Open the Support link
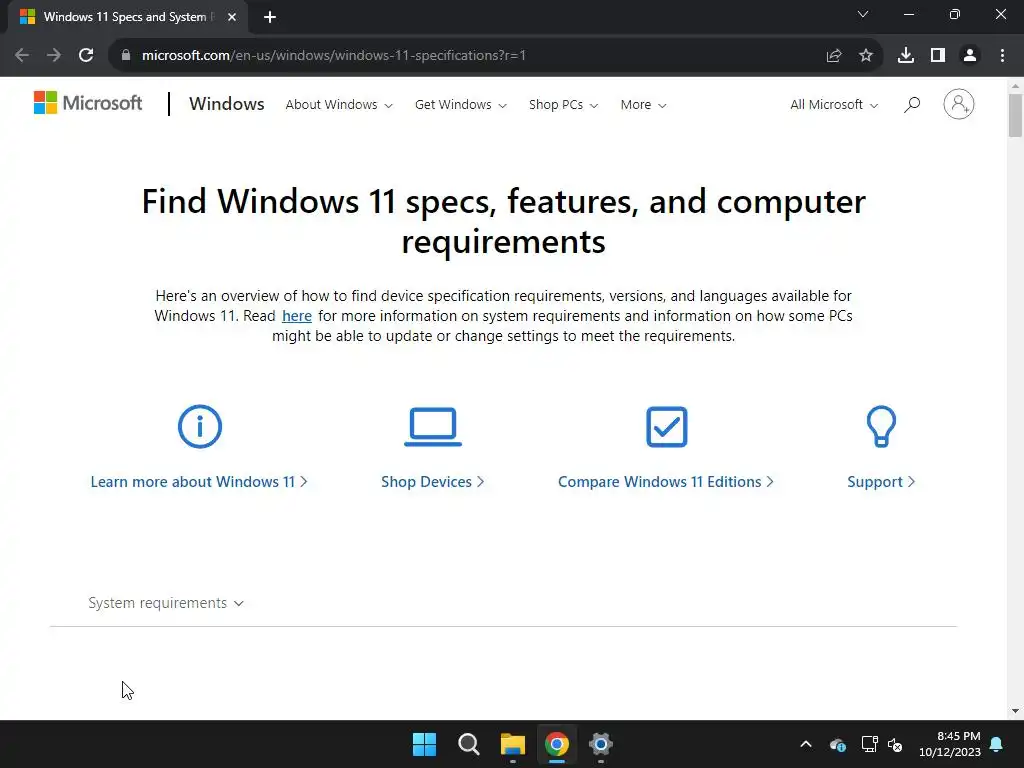Image resolution: width=1024 pixels, height=768 pixels. 881,482
